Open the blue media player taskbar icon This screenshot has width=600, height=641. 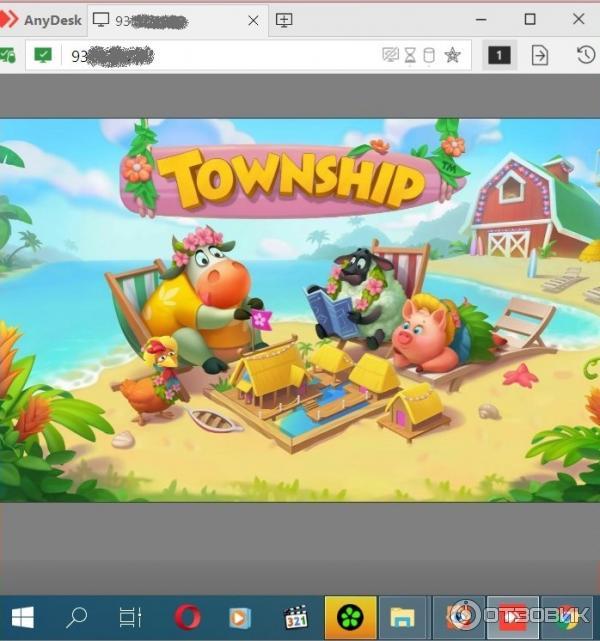[x=240, y=618]
